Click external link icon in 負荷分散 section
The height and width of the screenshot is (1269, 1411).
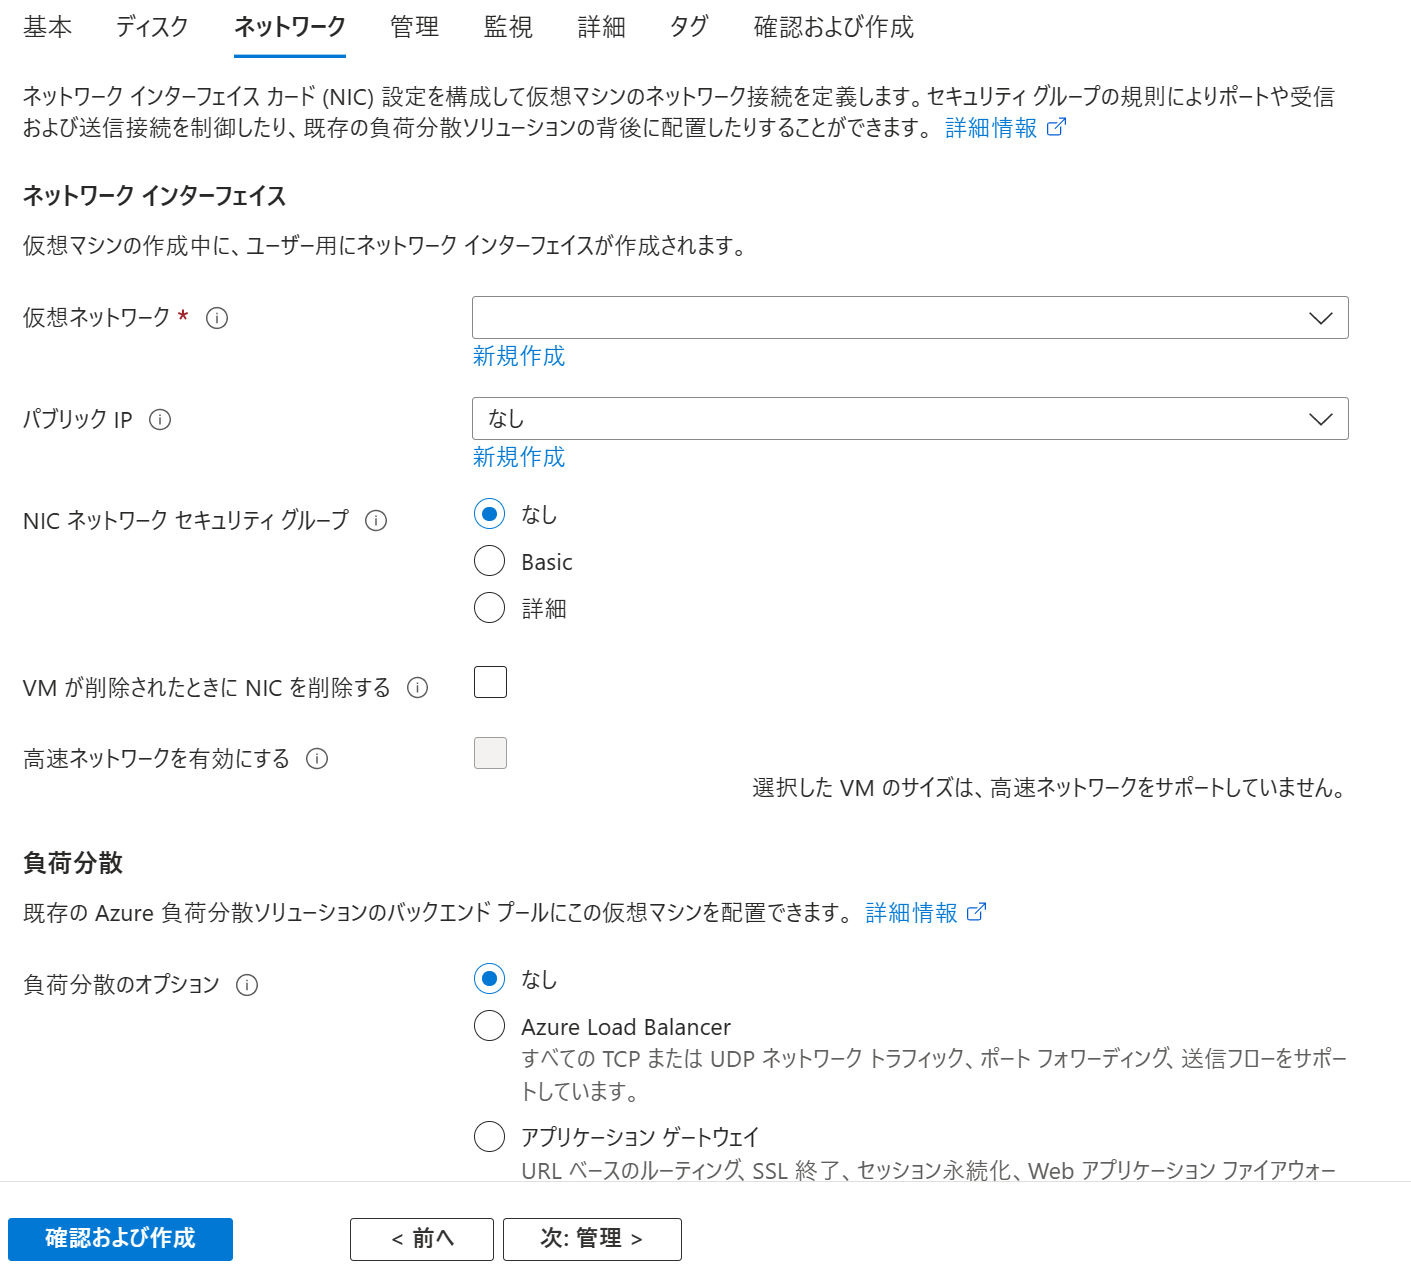click(x=977, y=912)
